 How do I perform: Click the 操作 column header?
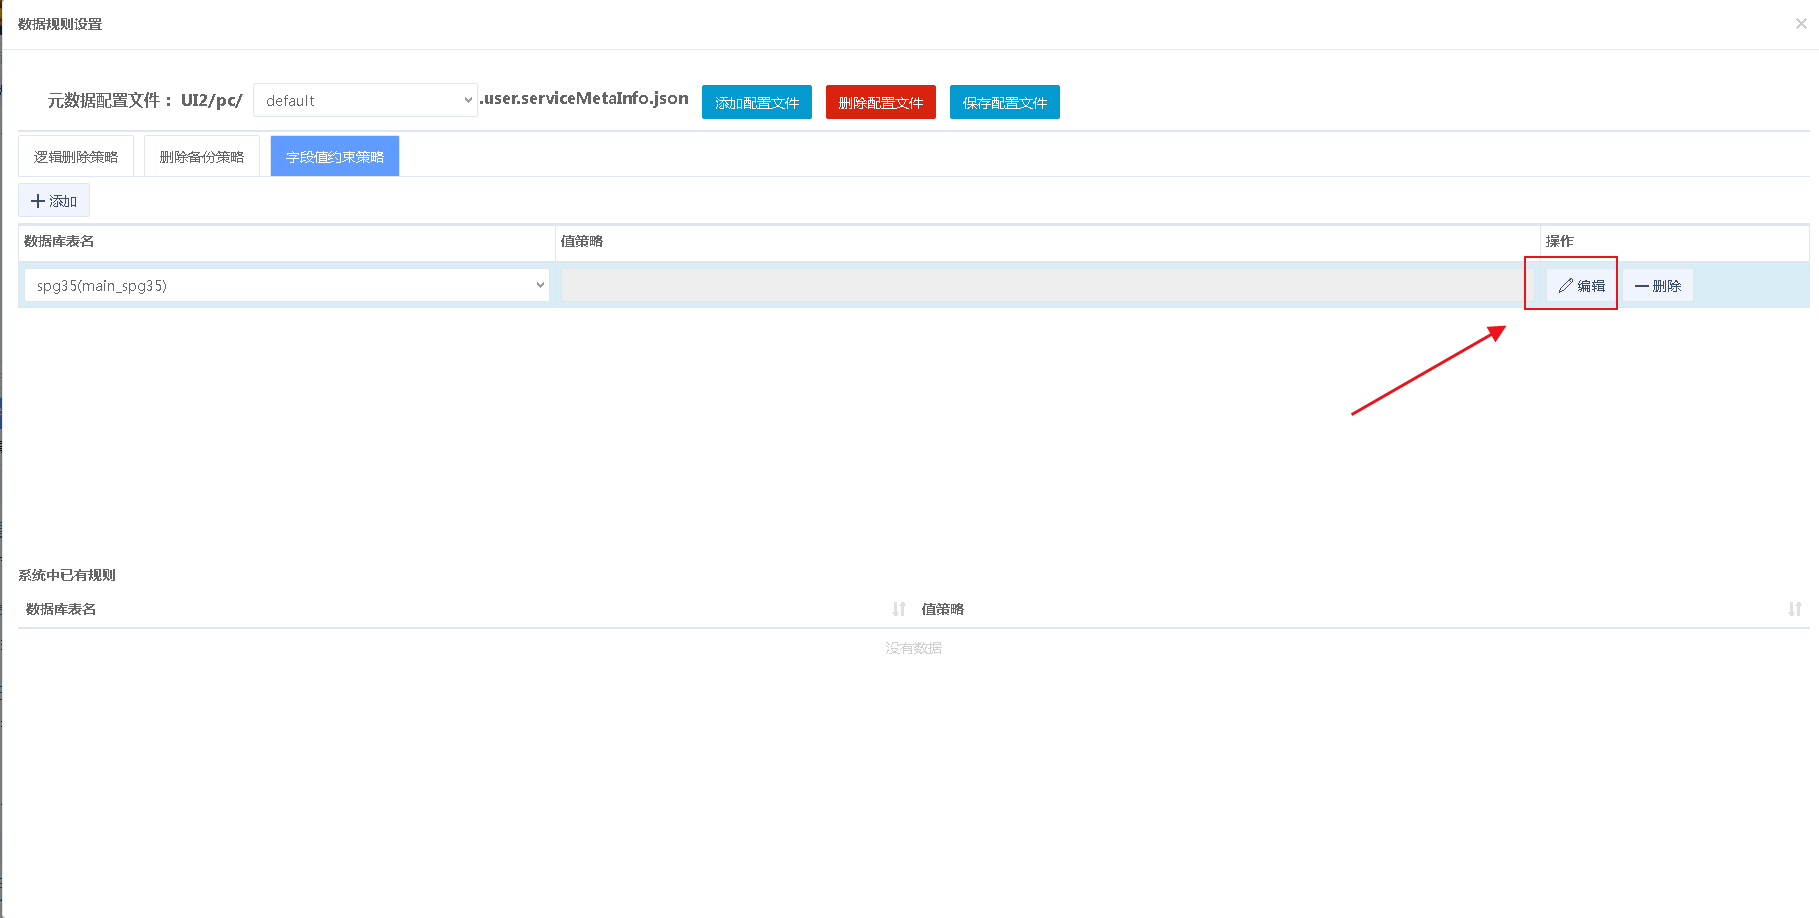point(1559,241)
